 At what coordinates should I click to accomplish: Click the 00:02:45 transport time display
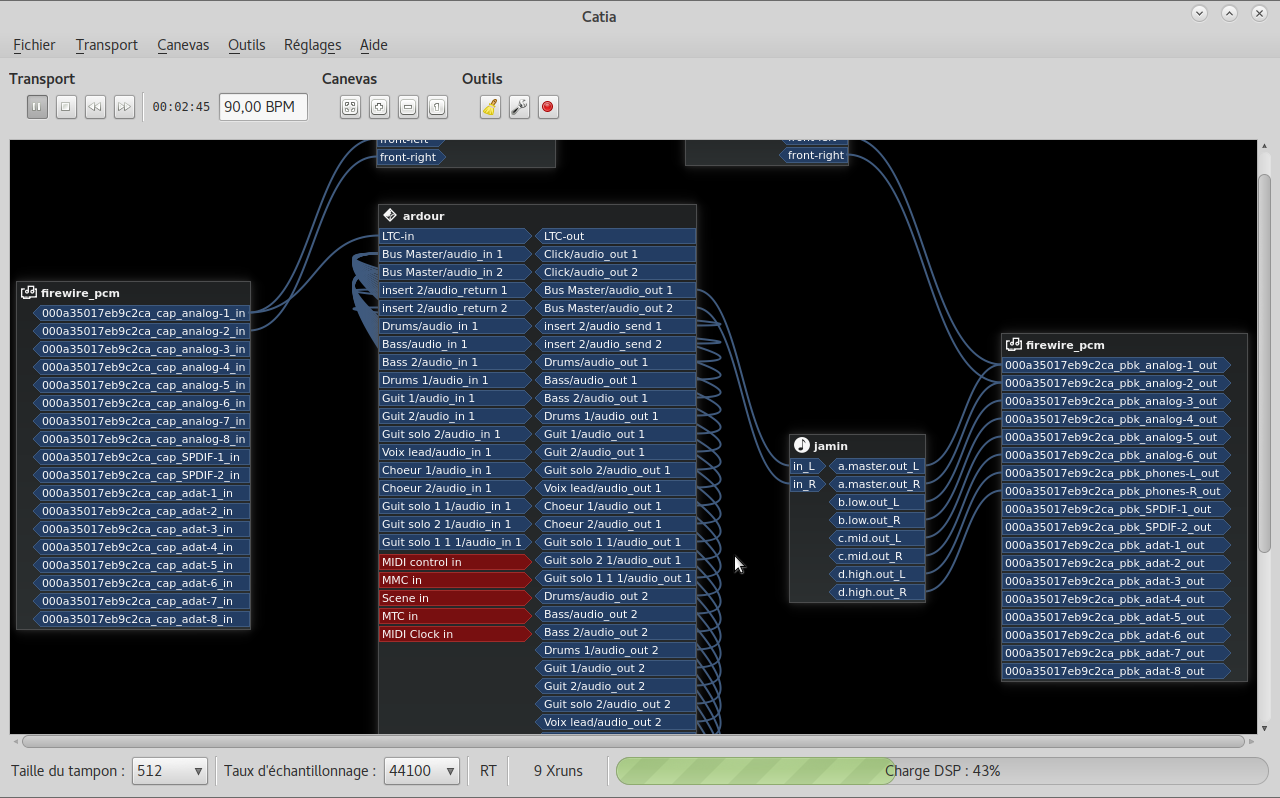point(181,107)
